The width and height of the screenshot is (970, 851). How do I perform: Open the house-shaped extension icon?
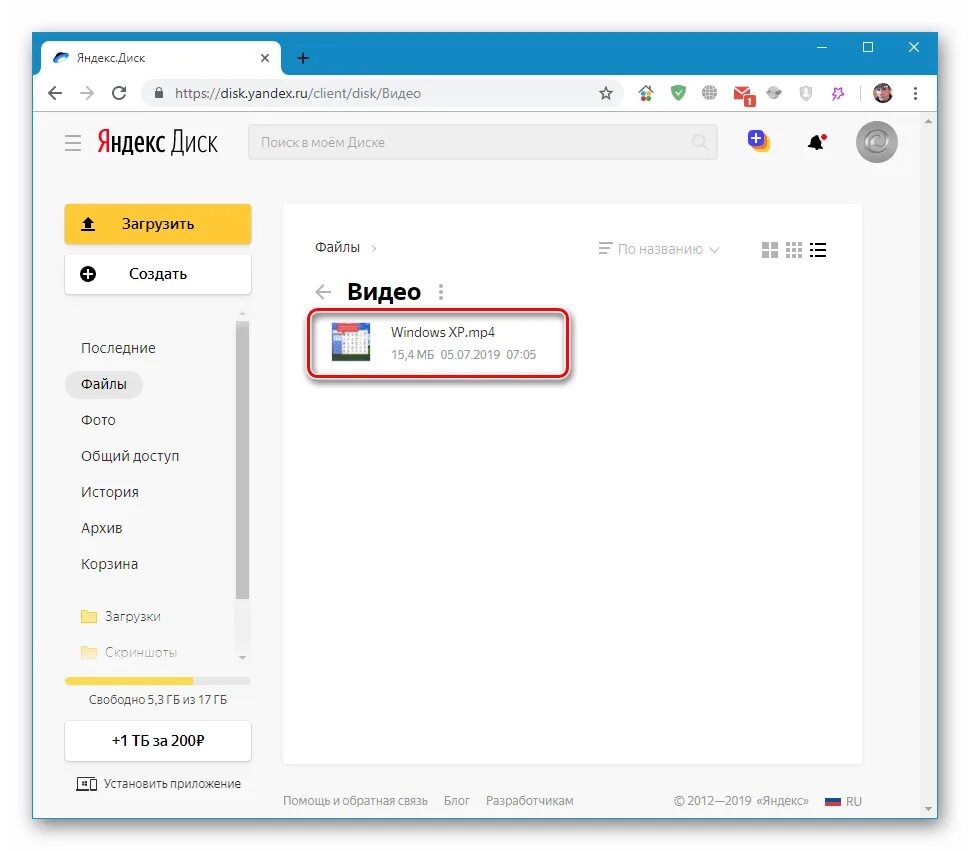[645, 93]
